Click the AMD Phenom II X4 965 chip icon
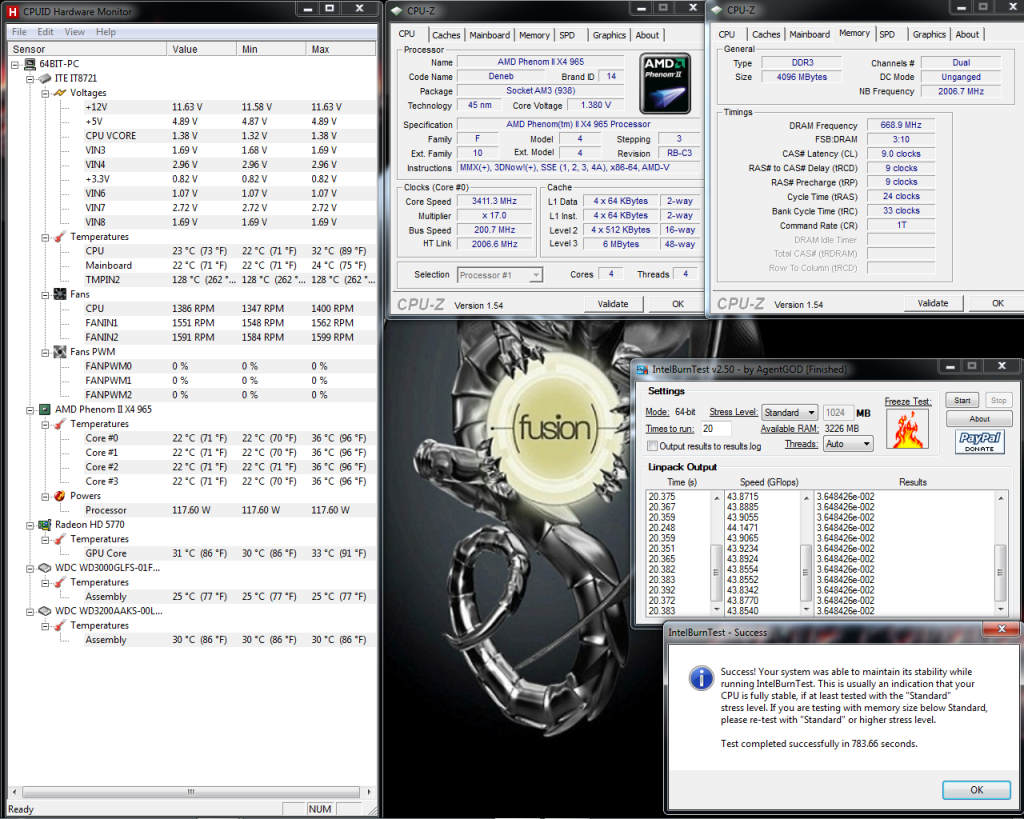Screen dimensions: 1024x819 [x=45, y=409]
